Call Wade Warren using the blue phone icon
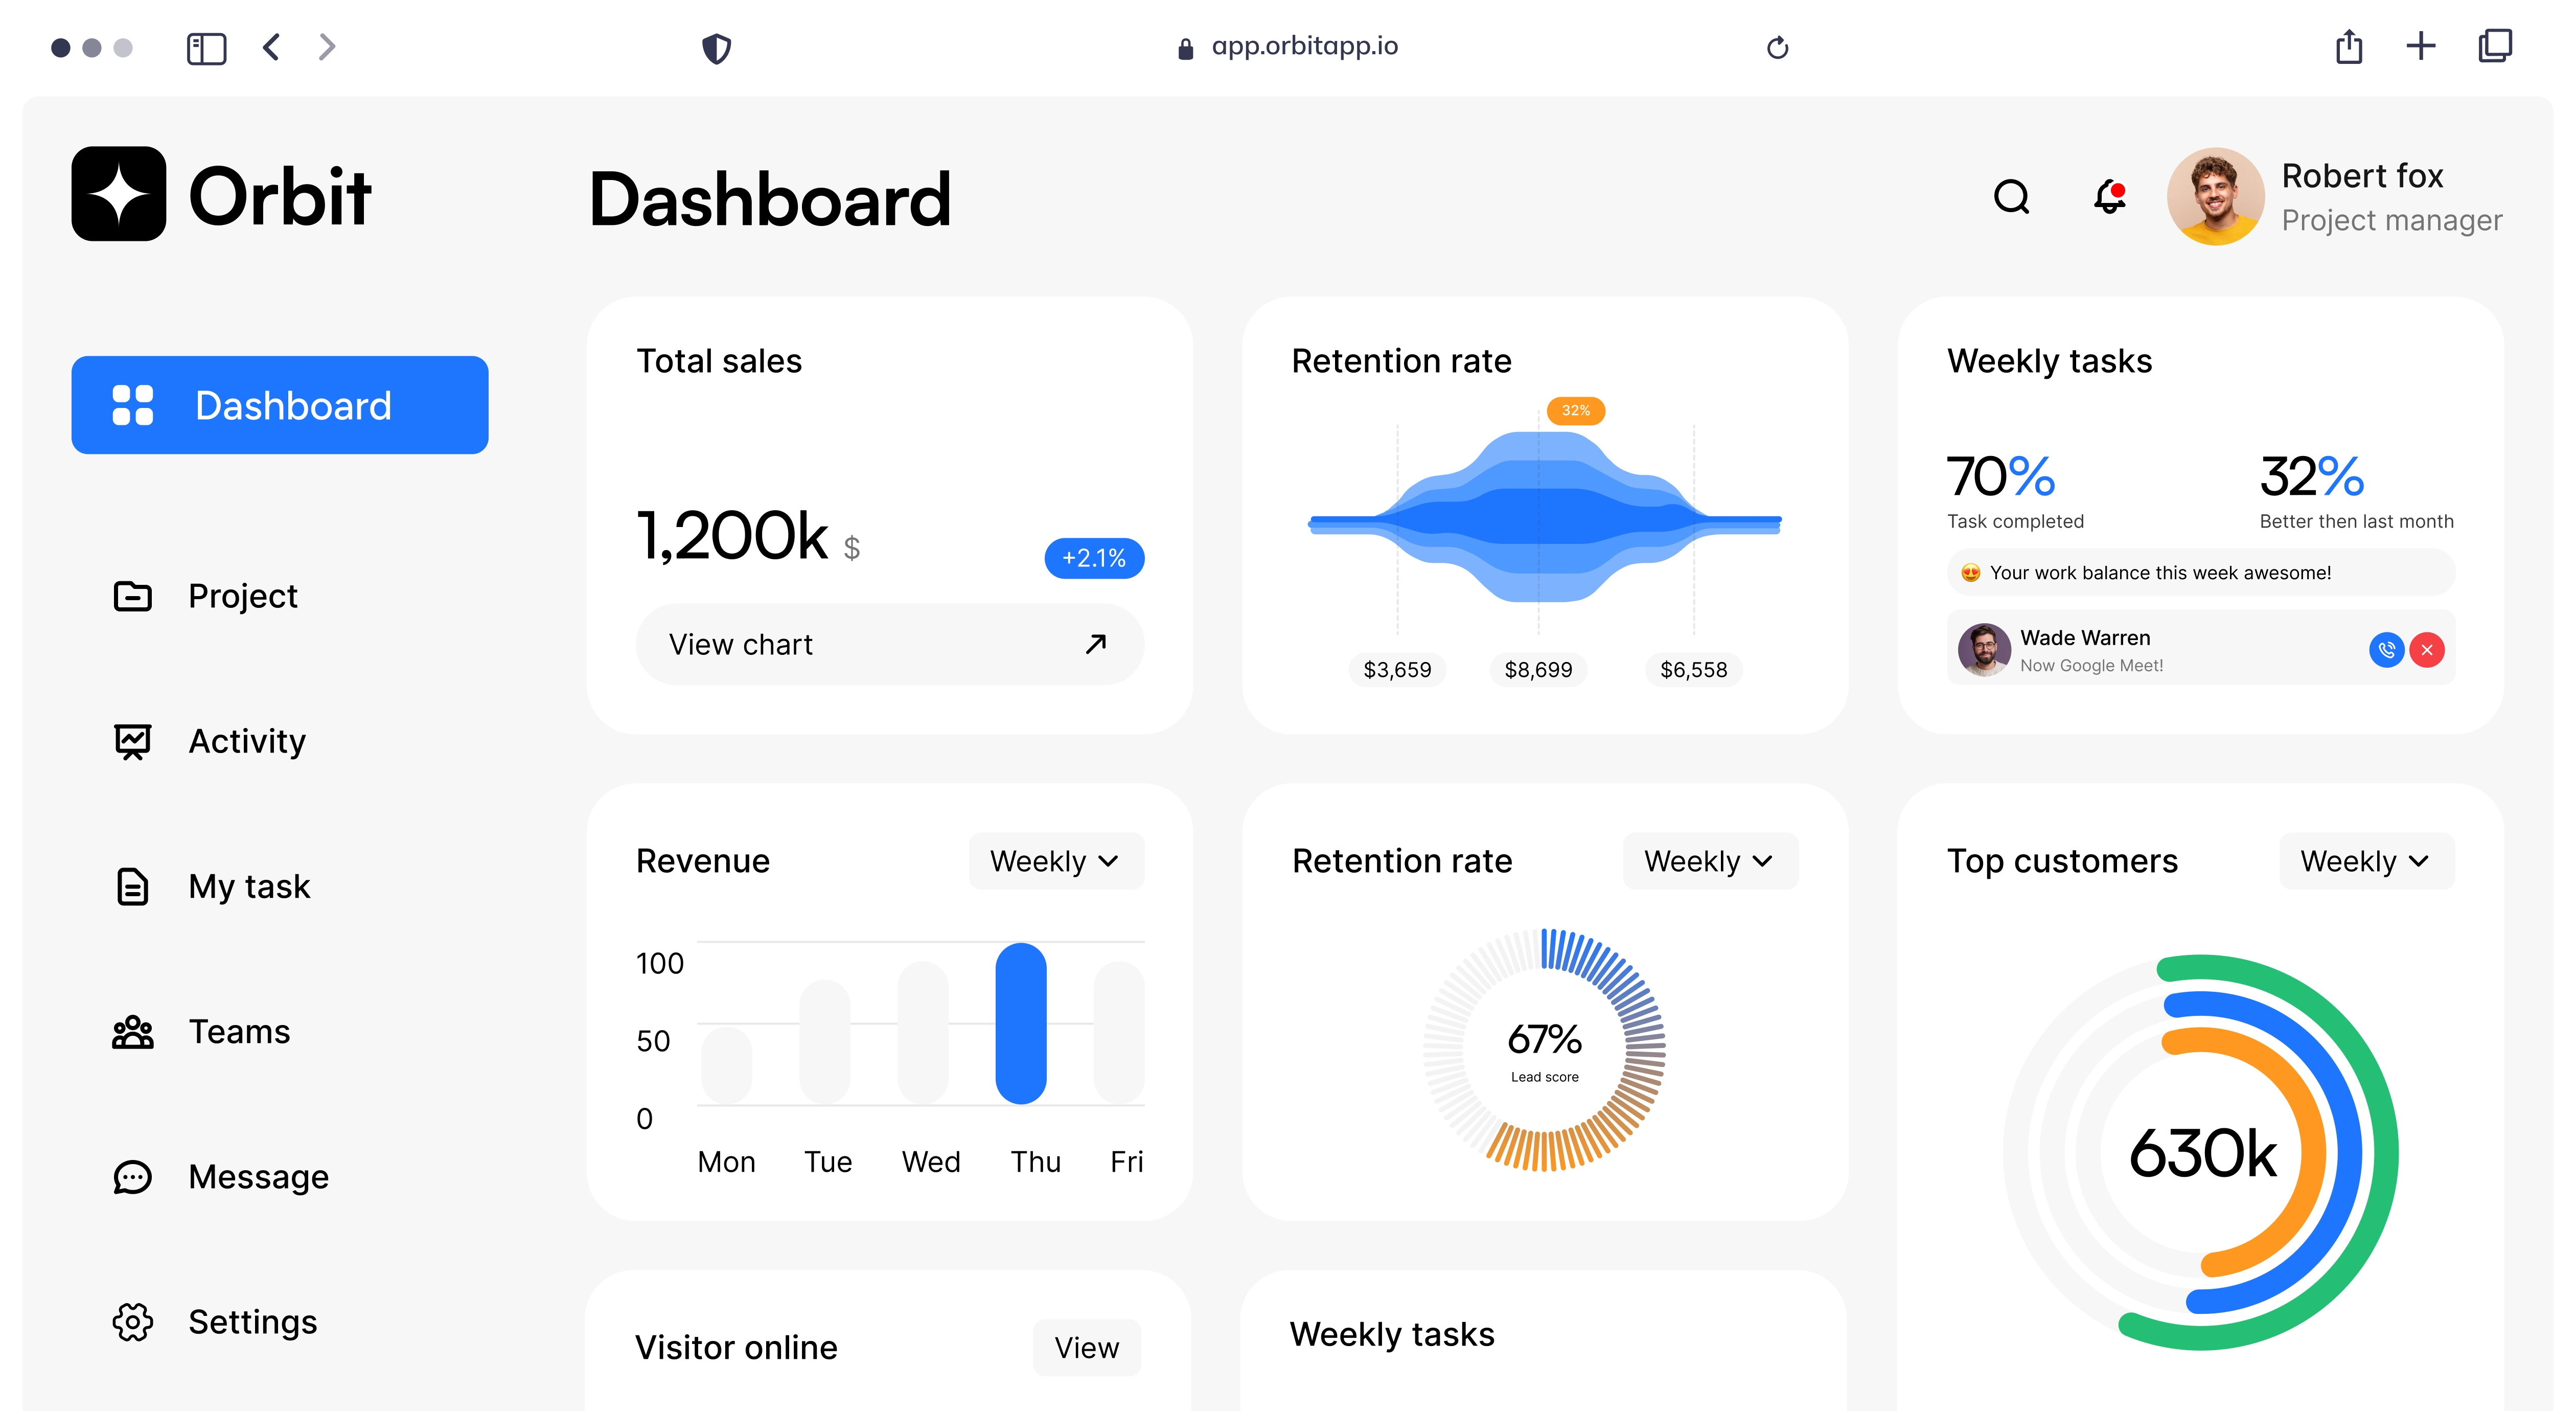The height and width of the screenshot is (1411, 2576). tap(2386, 650)
